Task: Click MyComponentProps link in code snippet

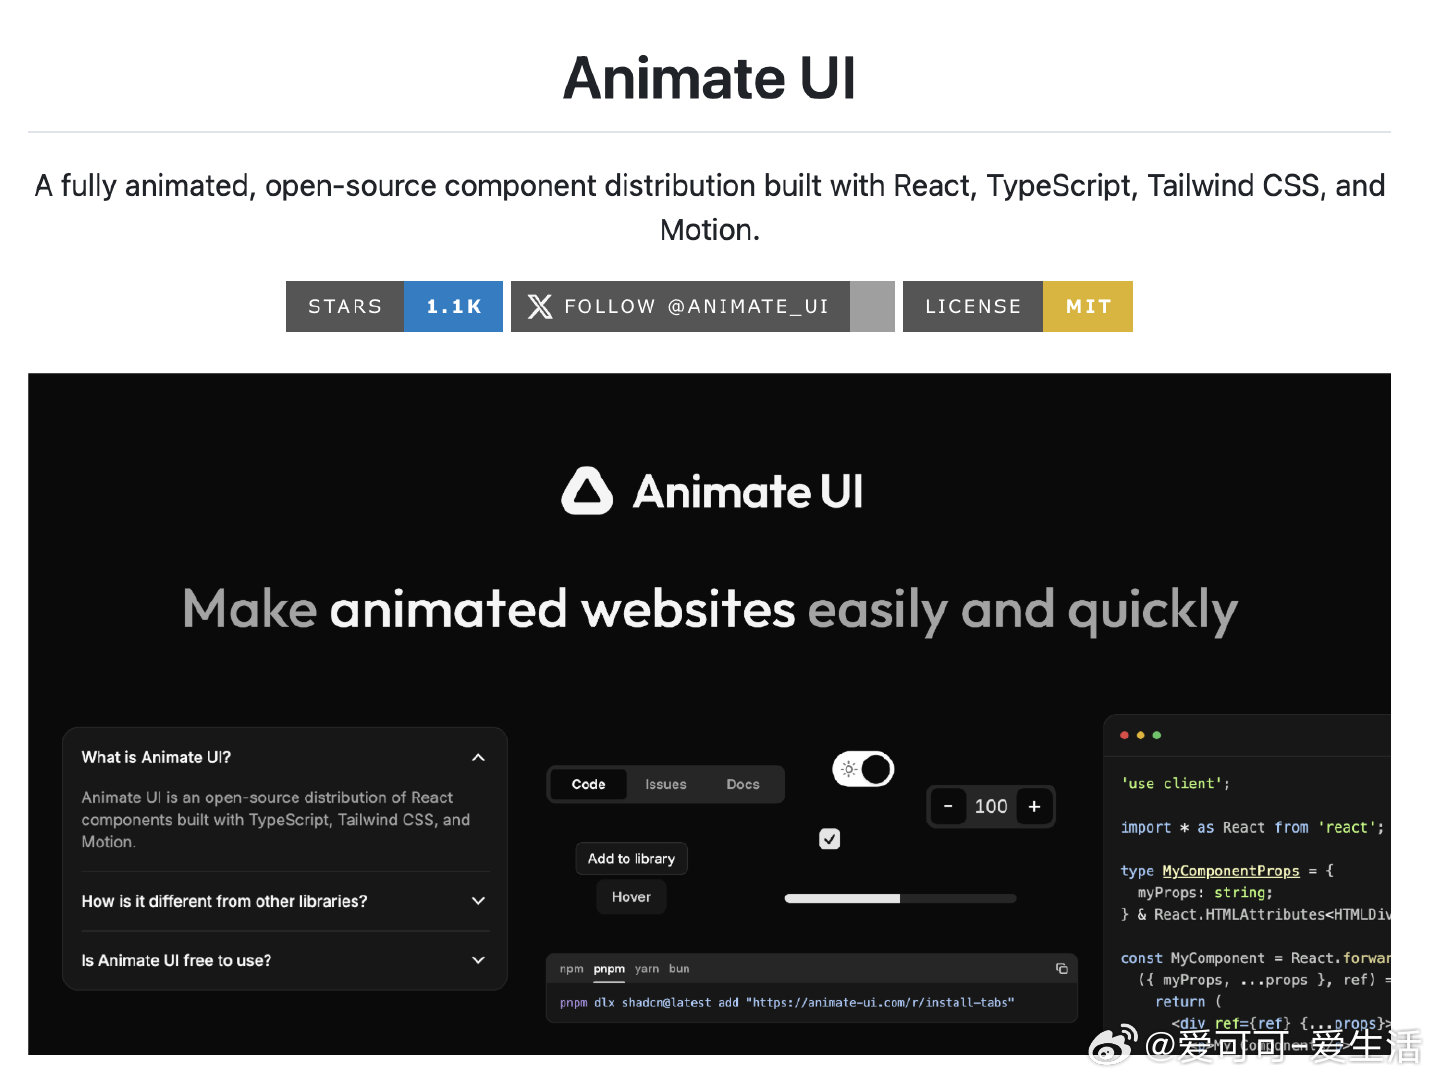Action: pos(1231,871)
